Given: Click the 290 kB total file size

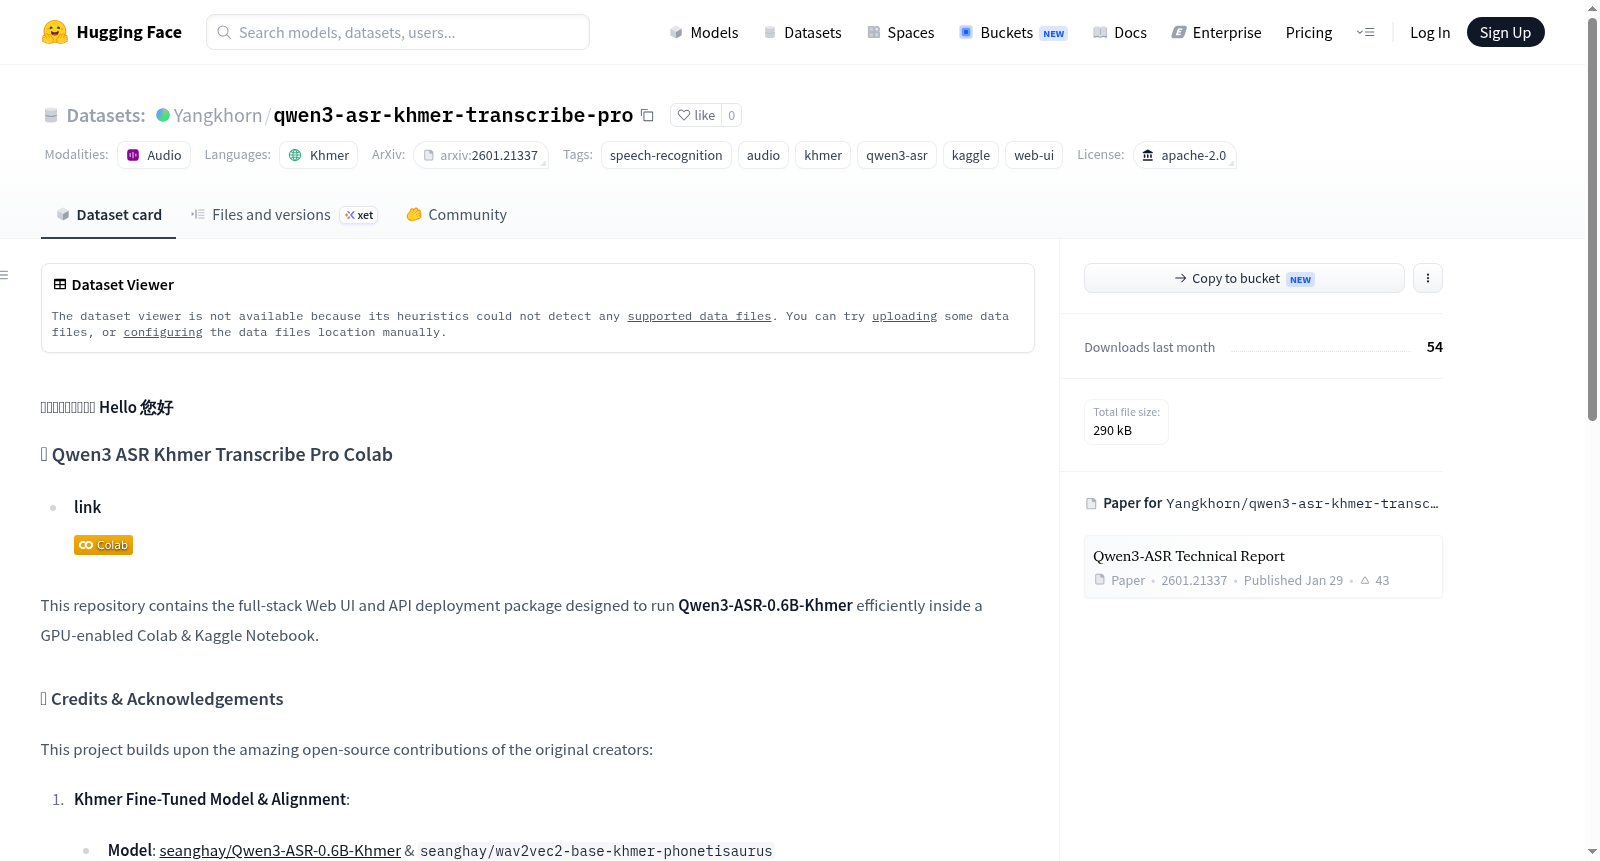Looking at the screenshot, I should click(x=1112, y=430).
